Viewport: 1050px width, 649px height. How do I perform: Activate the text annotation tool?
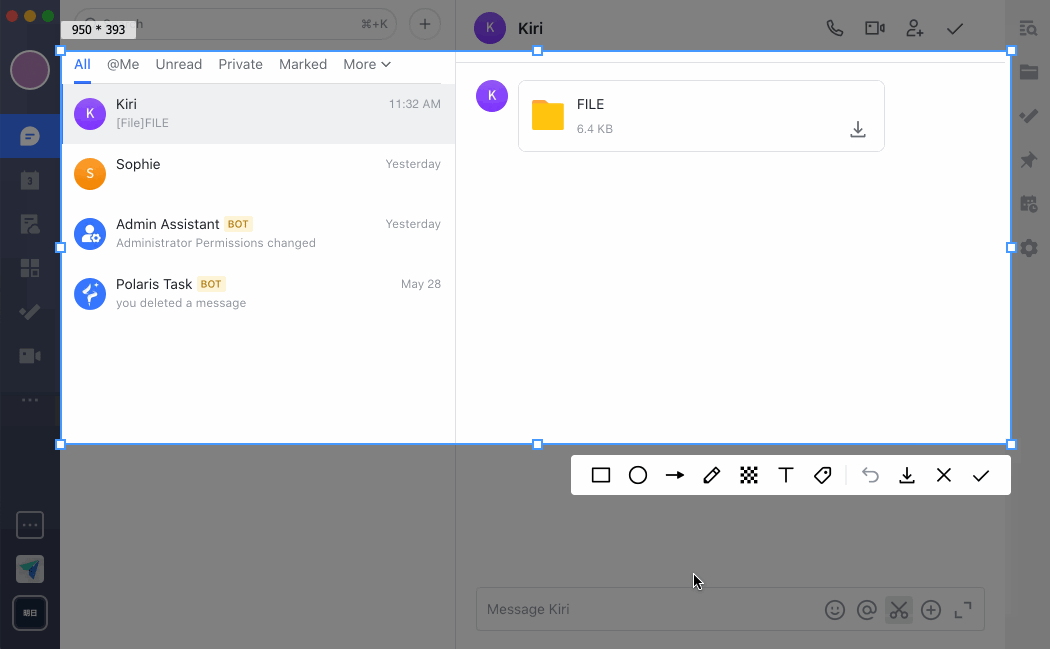786,476
